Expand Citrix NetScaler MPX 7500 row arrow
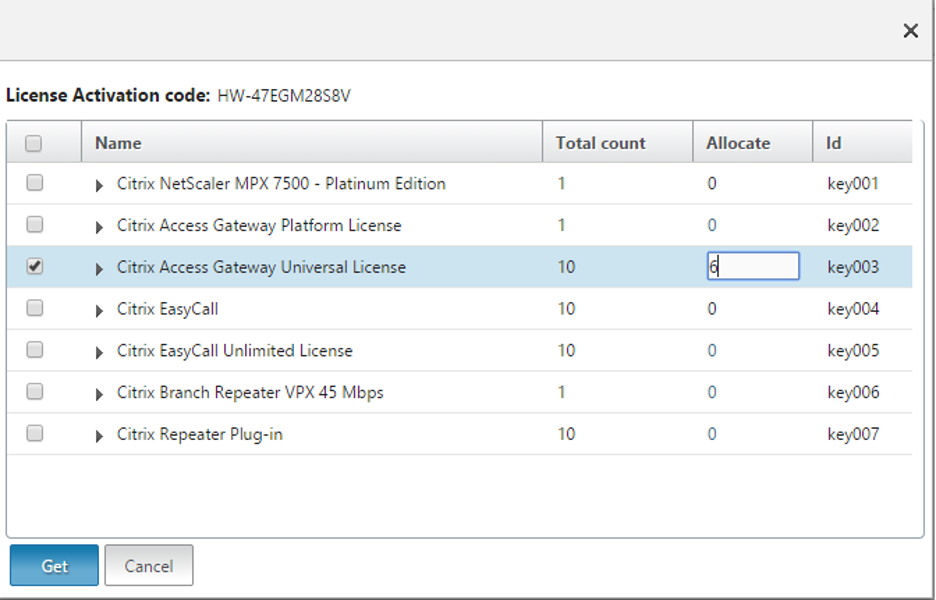 [99, 185]
